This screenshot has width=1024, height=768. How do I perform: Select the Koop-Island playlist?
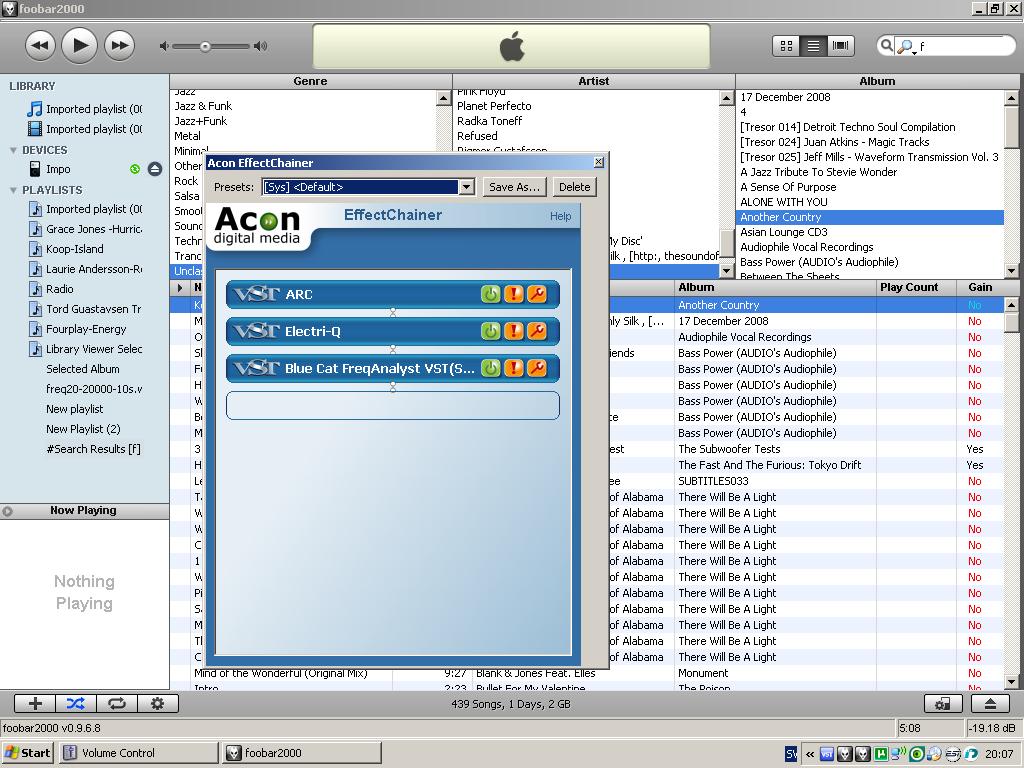click(74, 249)
